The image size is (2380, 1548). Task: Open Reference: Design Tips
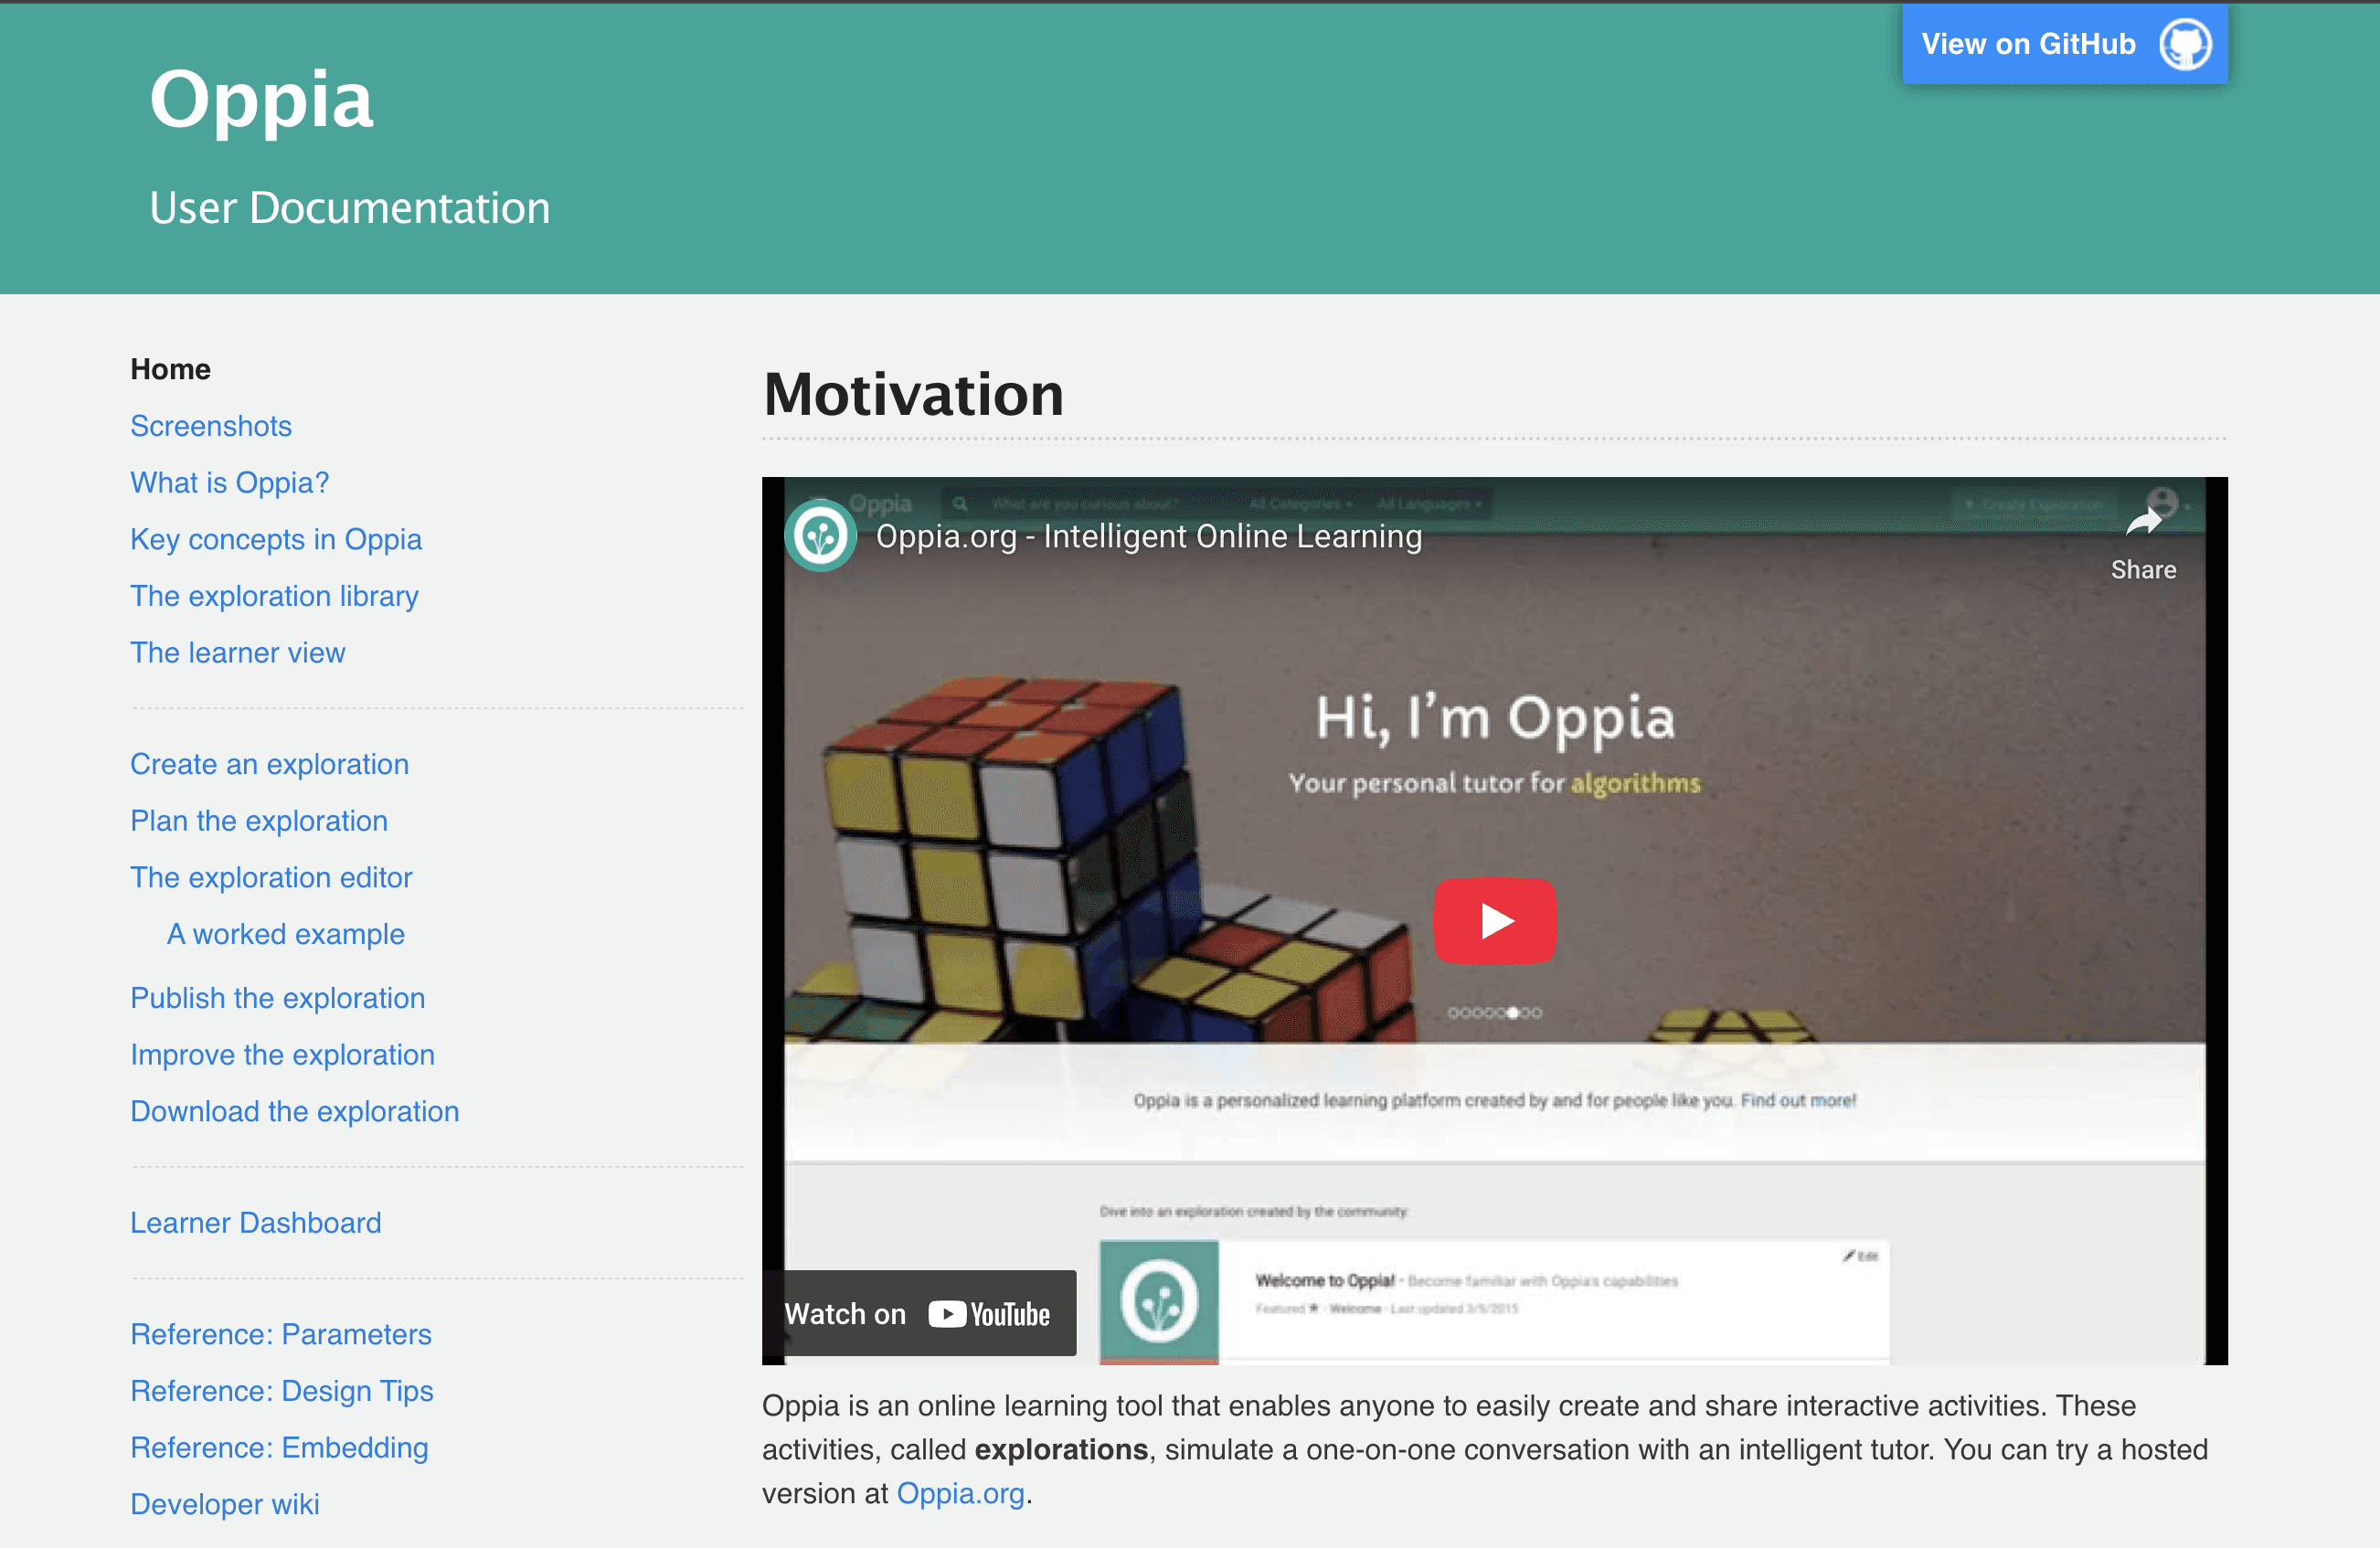click(282, 1391)
